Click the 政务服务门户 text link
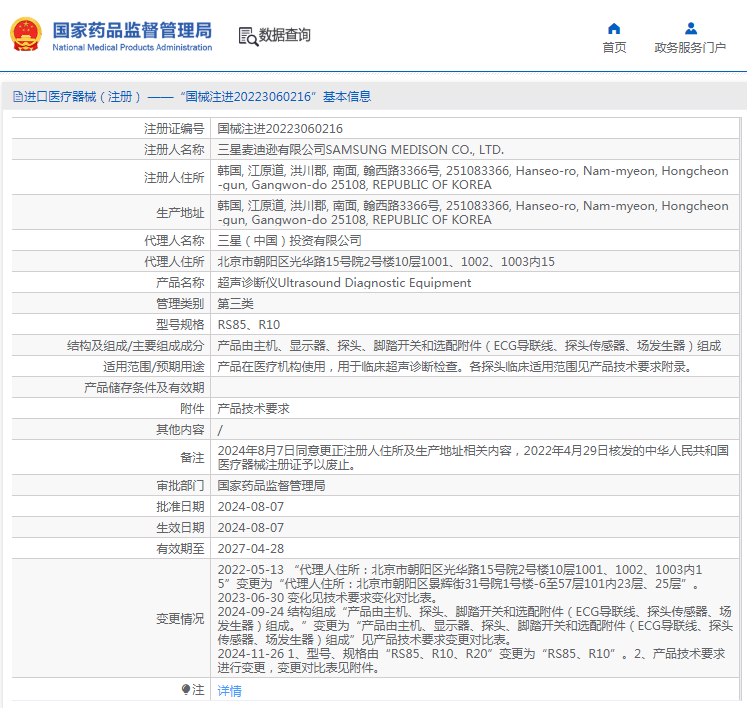Image resolution: width=747 pixels, height=708 pixels. coord(690,48)
